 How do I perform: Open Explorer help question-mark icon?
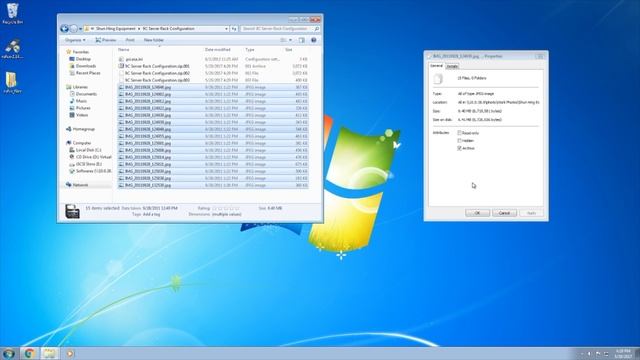[x=313, y=40]
